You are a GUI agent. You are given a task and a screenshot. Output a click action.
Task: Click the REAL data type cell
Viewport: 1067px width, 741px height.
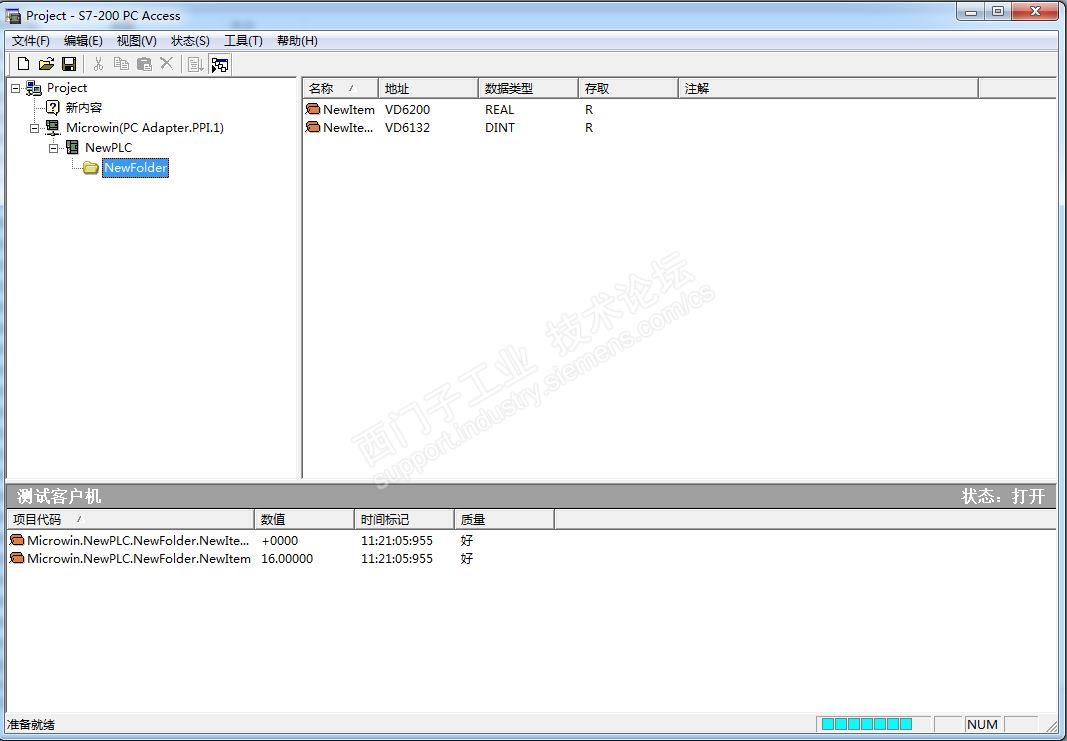[x=499, y=109]
